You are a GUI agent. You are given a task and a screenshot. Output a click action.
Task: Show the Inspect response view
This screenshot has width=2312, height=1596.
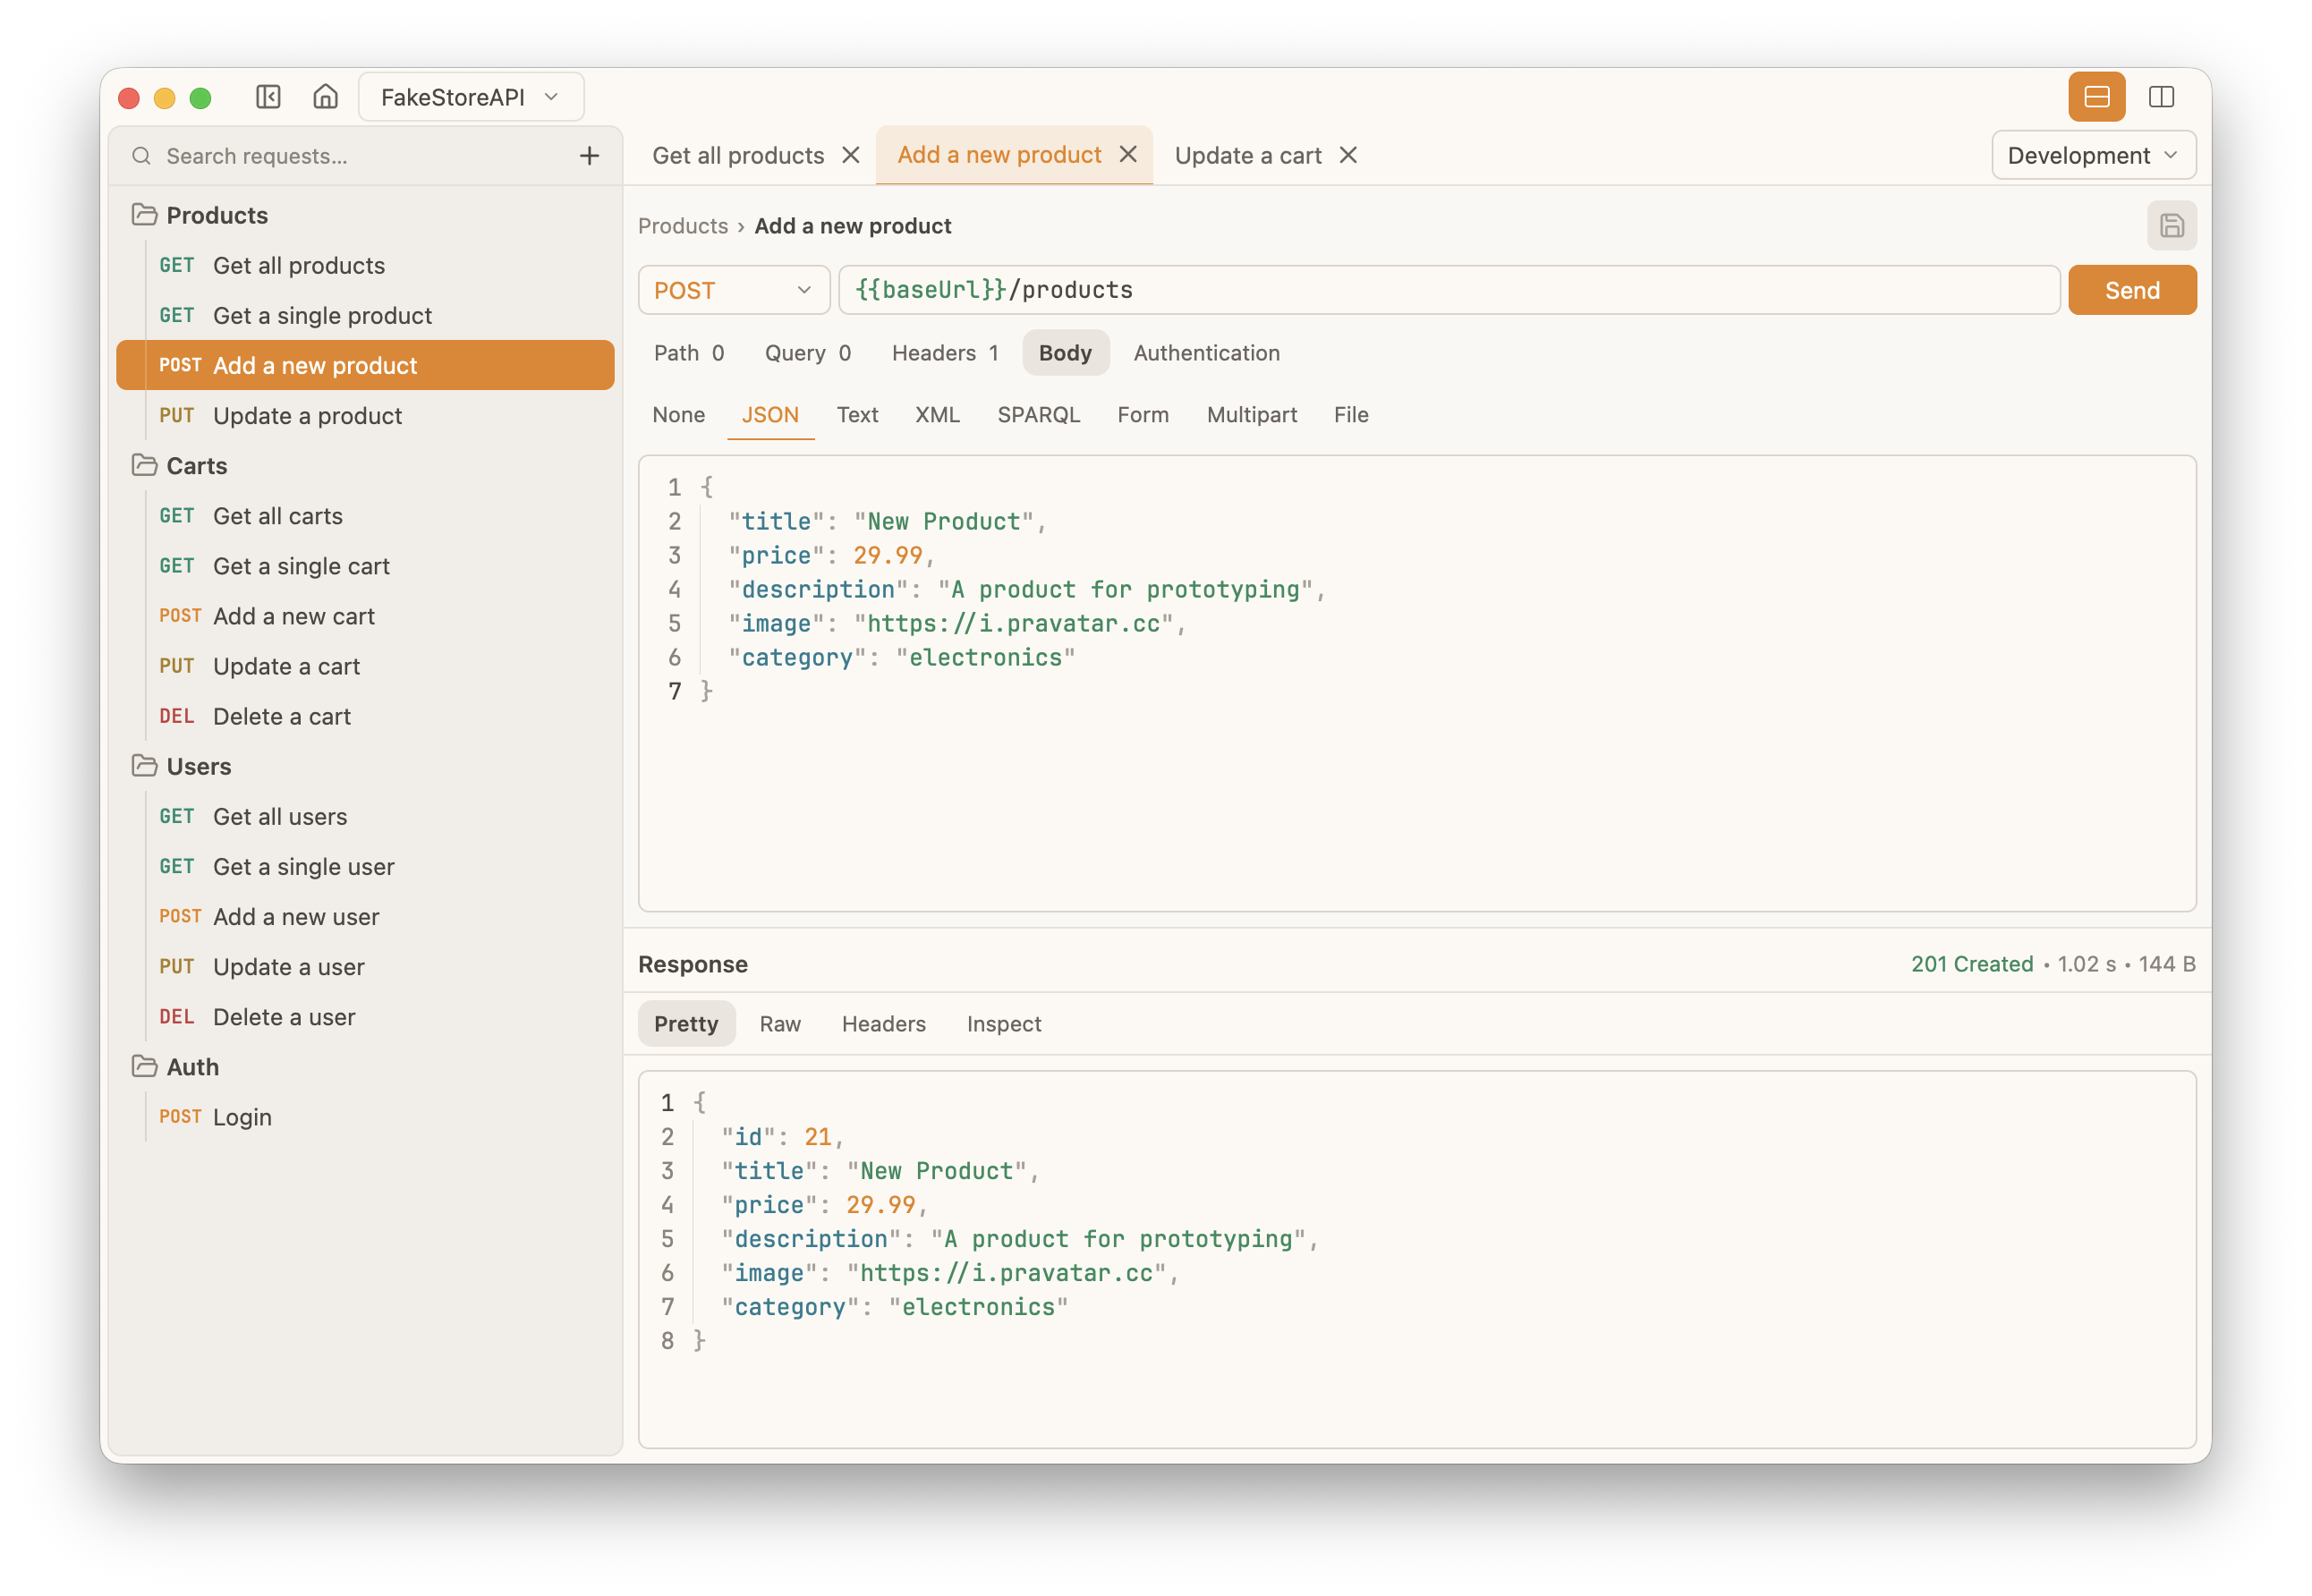click(1003, 1024)
